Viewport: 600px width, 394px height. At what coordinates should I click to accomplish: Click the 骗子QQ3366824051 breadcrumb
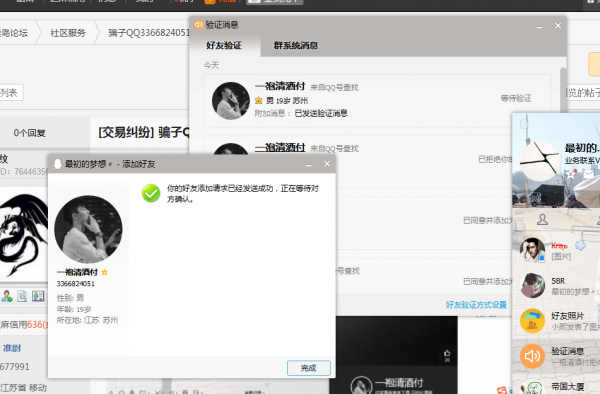tap(149, 33)
